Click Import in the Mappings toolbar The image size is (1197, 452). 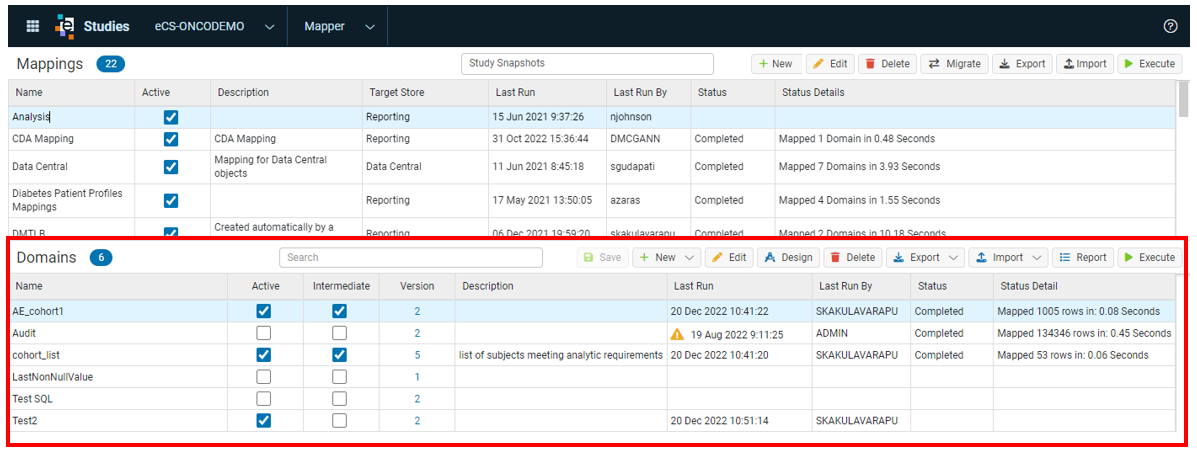[1085, 64]
